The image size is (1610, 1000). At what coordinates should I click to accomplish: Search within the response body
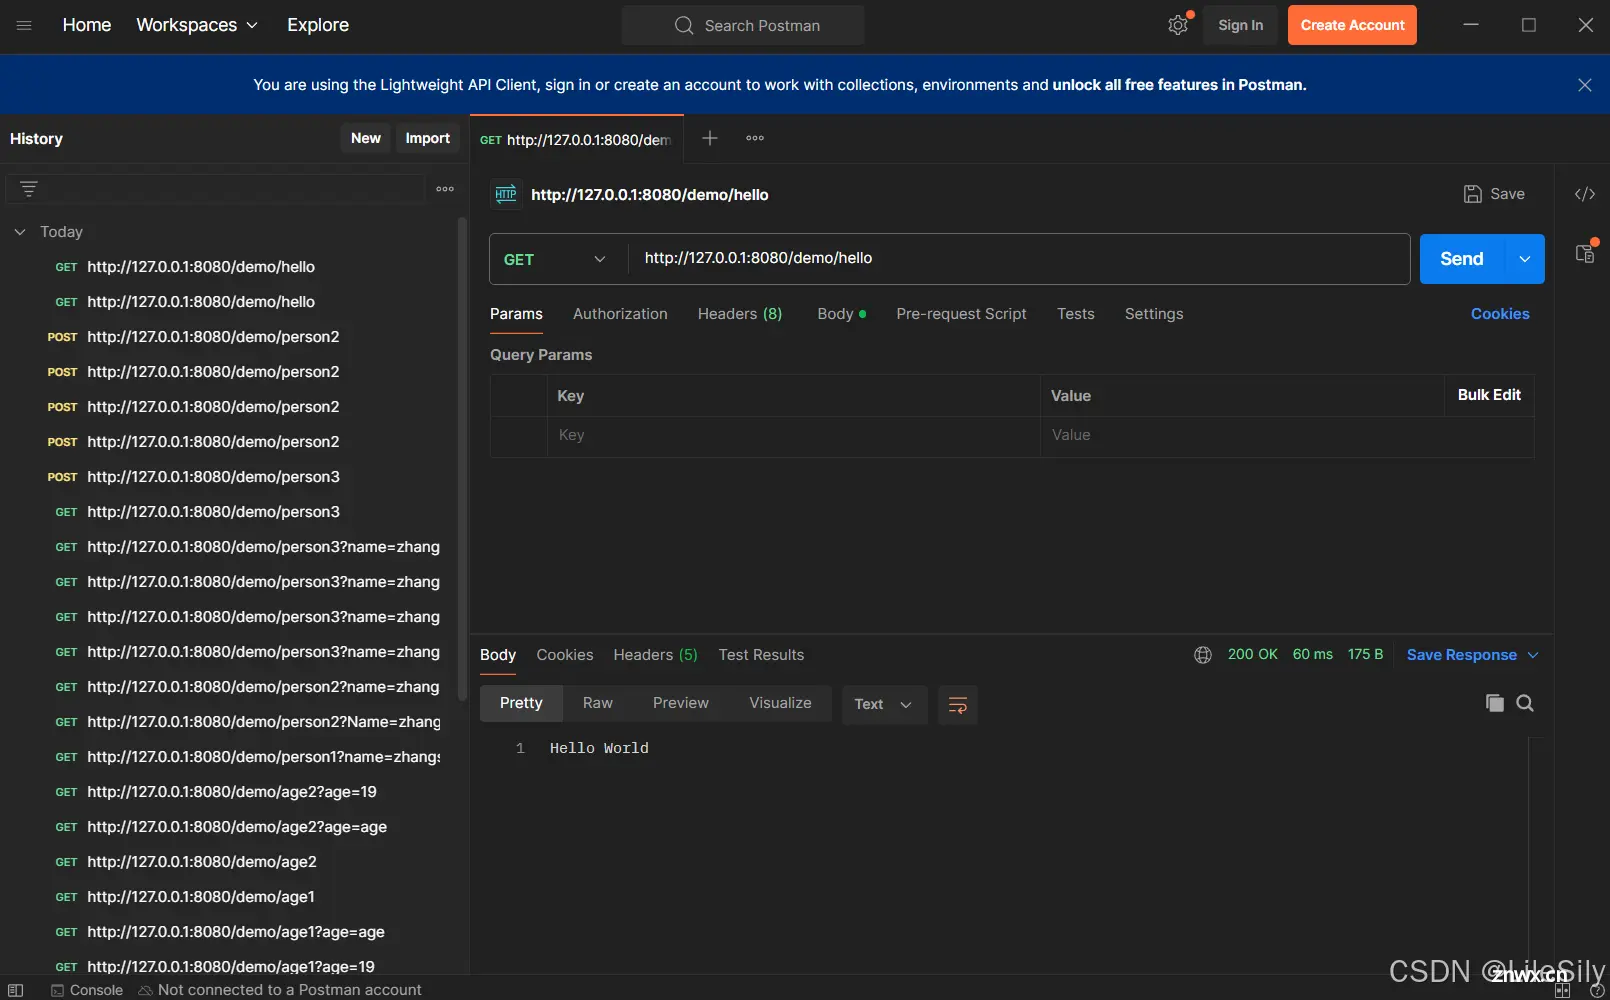pos(1525,703)
